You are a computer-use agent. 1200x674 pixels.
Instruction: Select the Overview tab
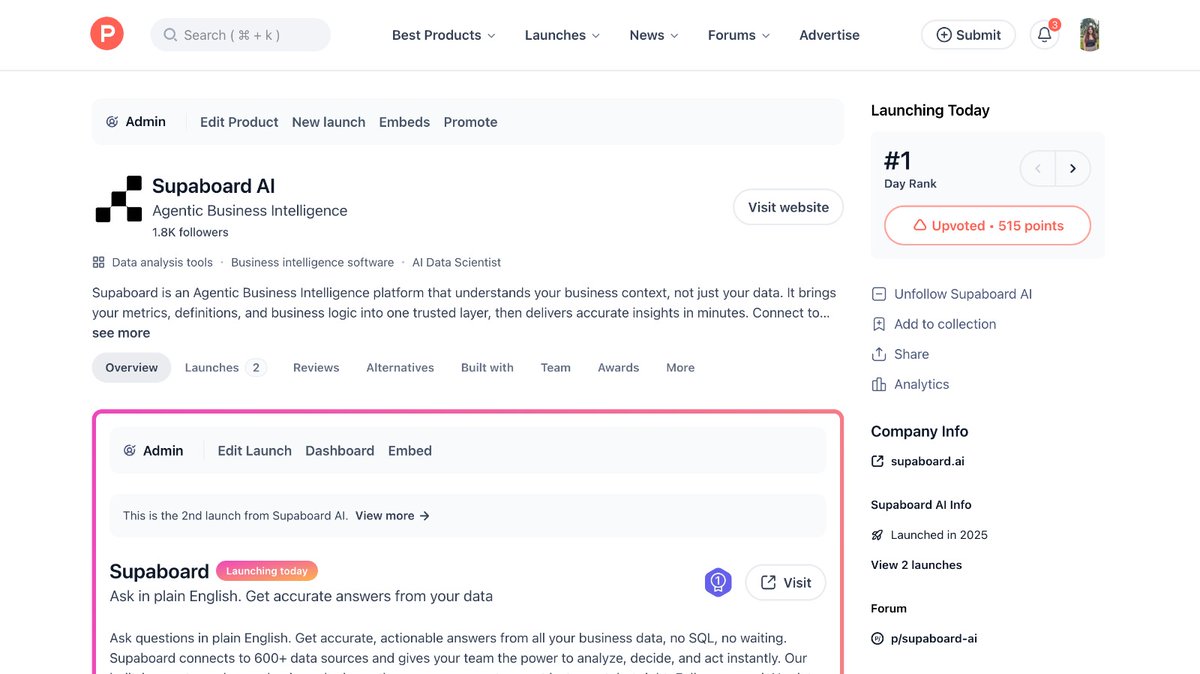(132, 368)
